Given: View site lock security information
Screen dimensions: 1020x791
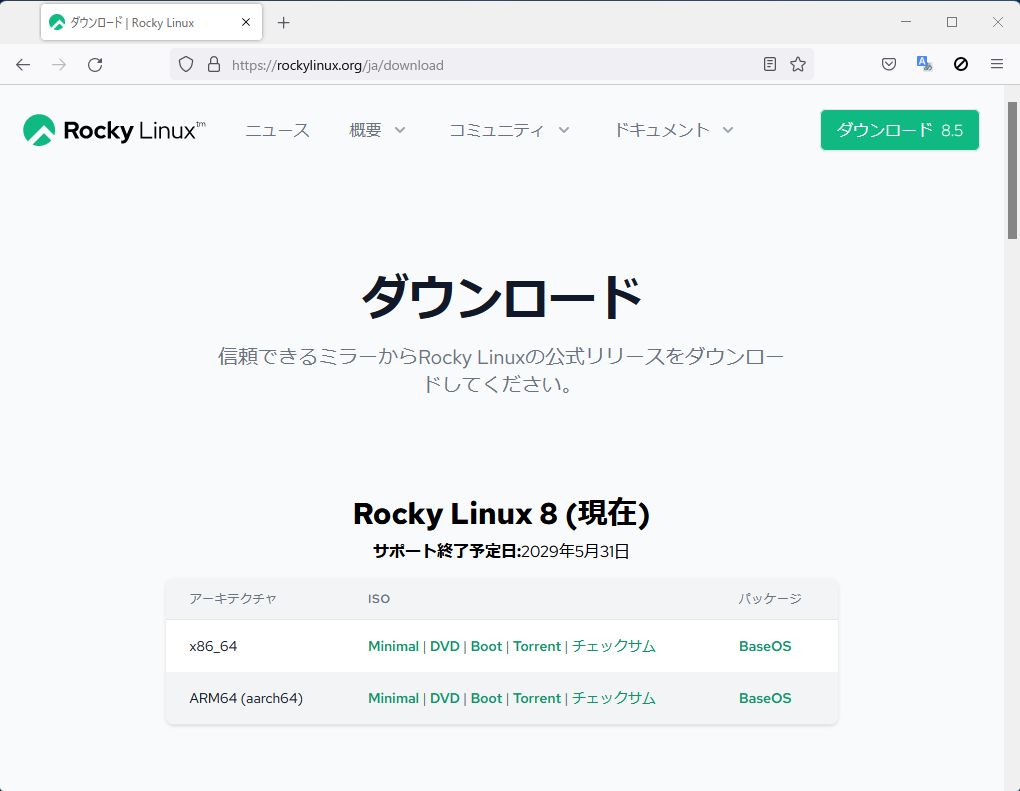Looking at the screenshot, I should point(213,65).
